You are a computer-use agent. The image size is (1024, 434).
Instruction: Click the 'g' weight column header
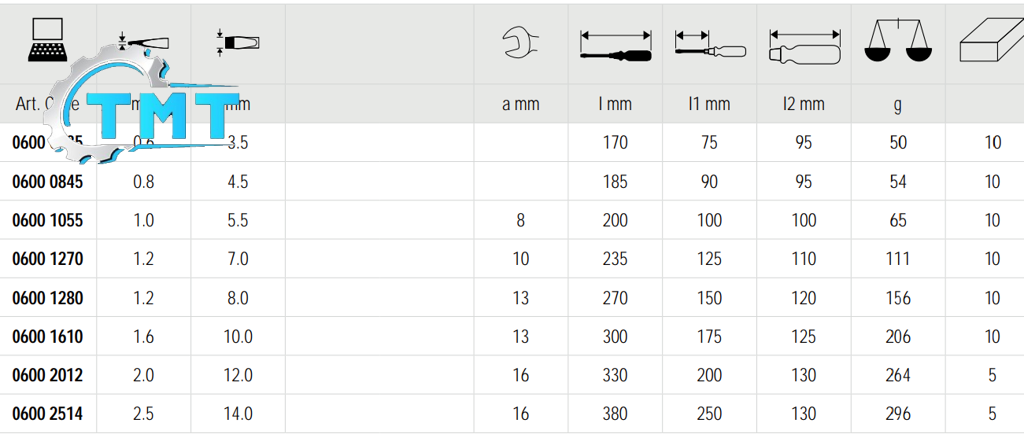tap(897, 104)
